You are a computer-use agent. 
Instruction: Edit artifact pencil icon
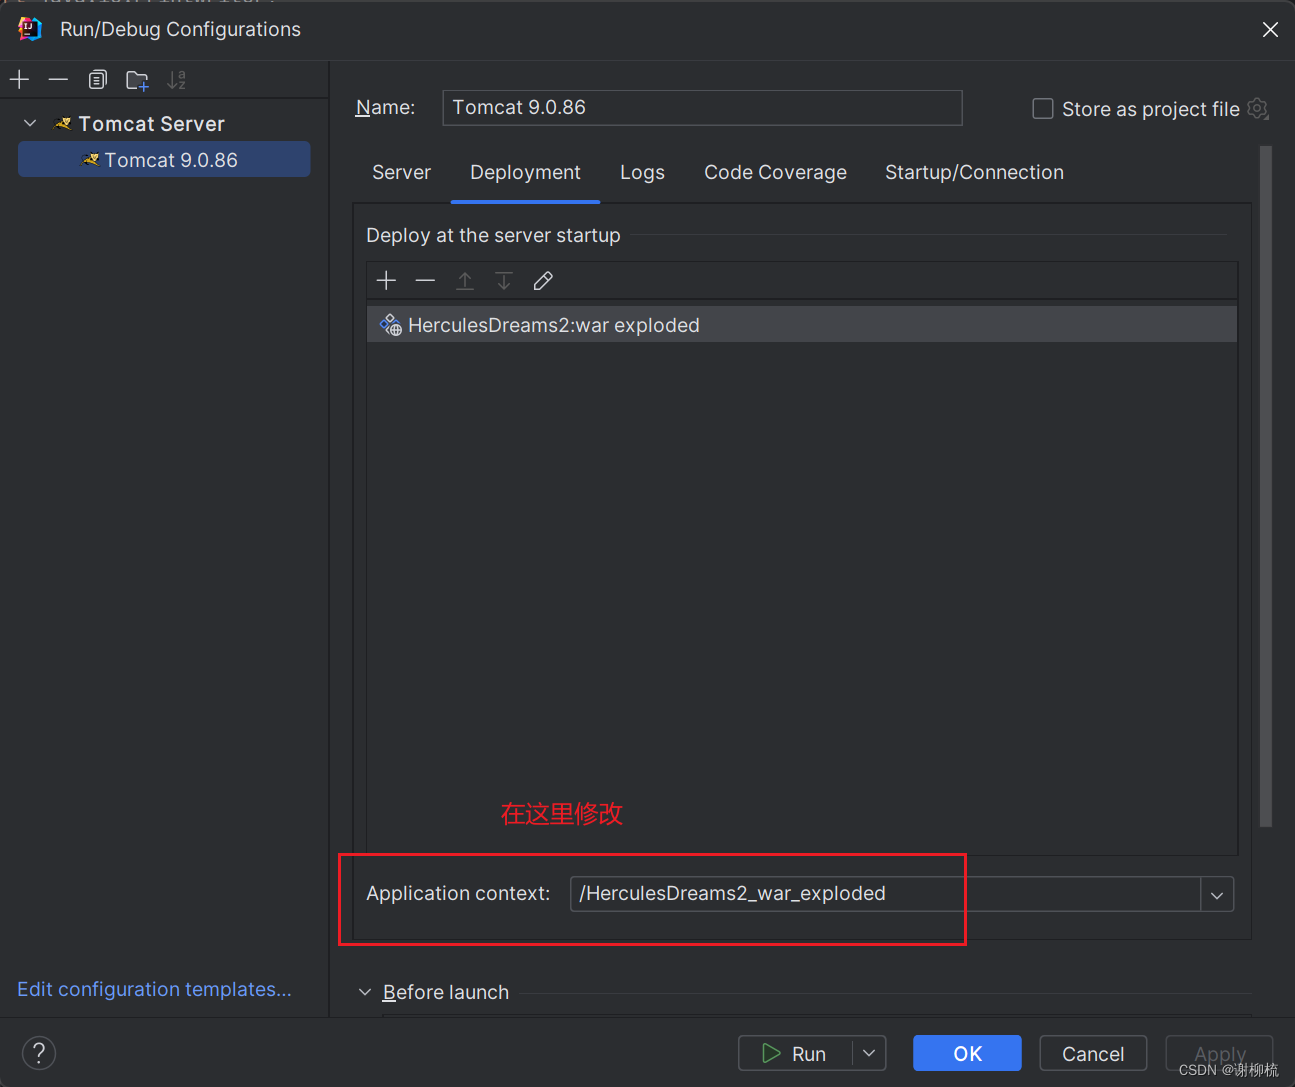point(543,281)
